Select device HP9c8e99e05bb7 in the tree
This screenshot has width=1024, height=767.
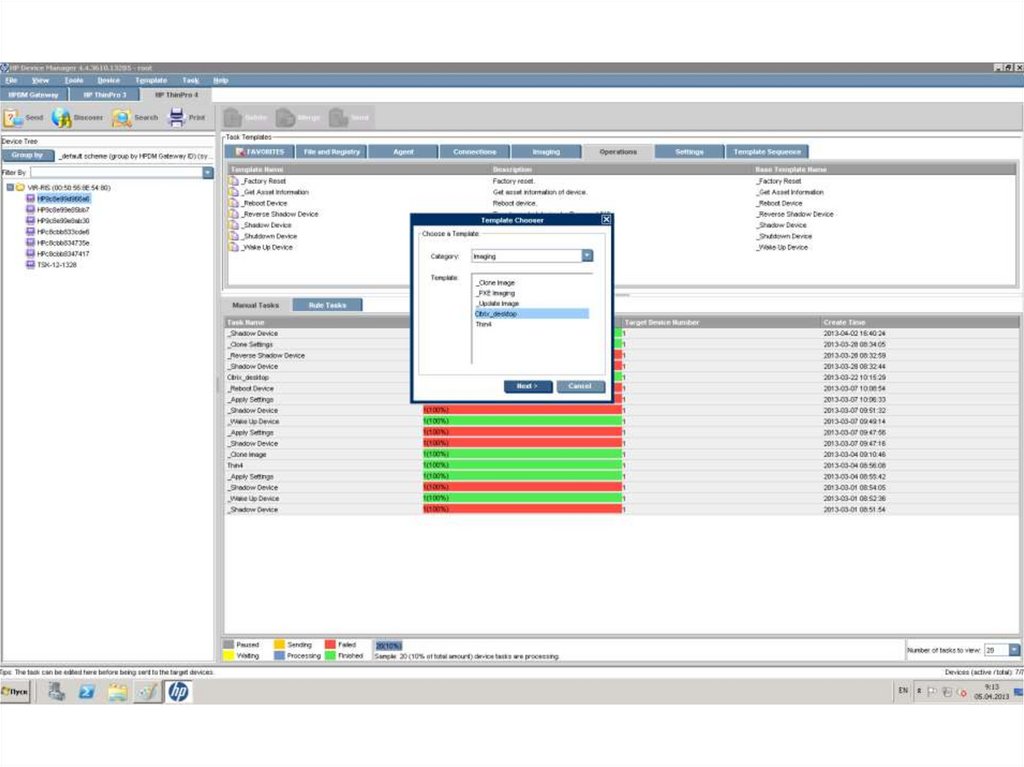(x=63, y=210)
